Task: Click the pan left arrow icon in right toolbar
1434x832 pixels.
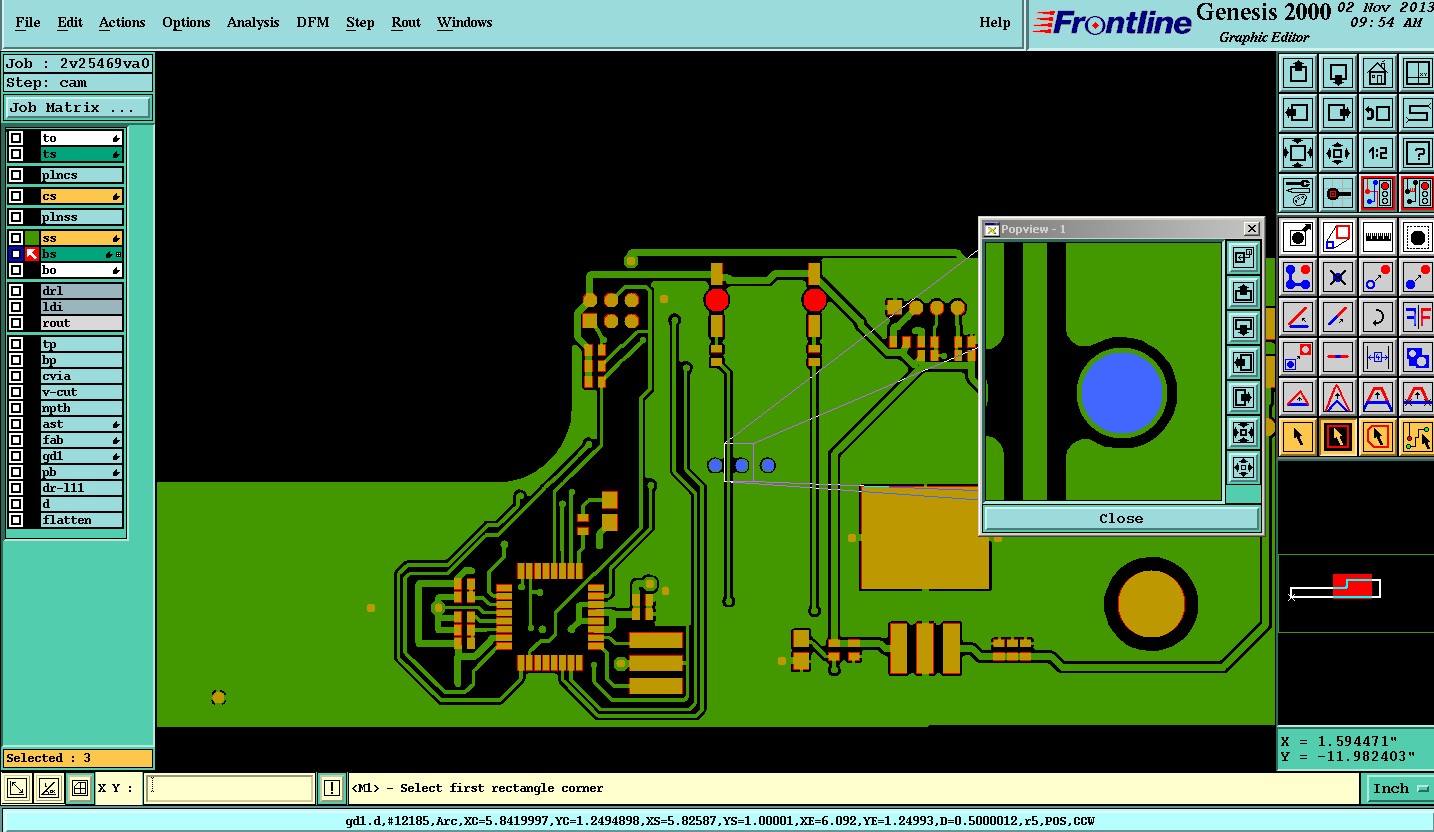Action: point(1298,113)
